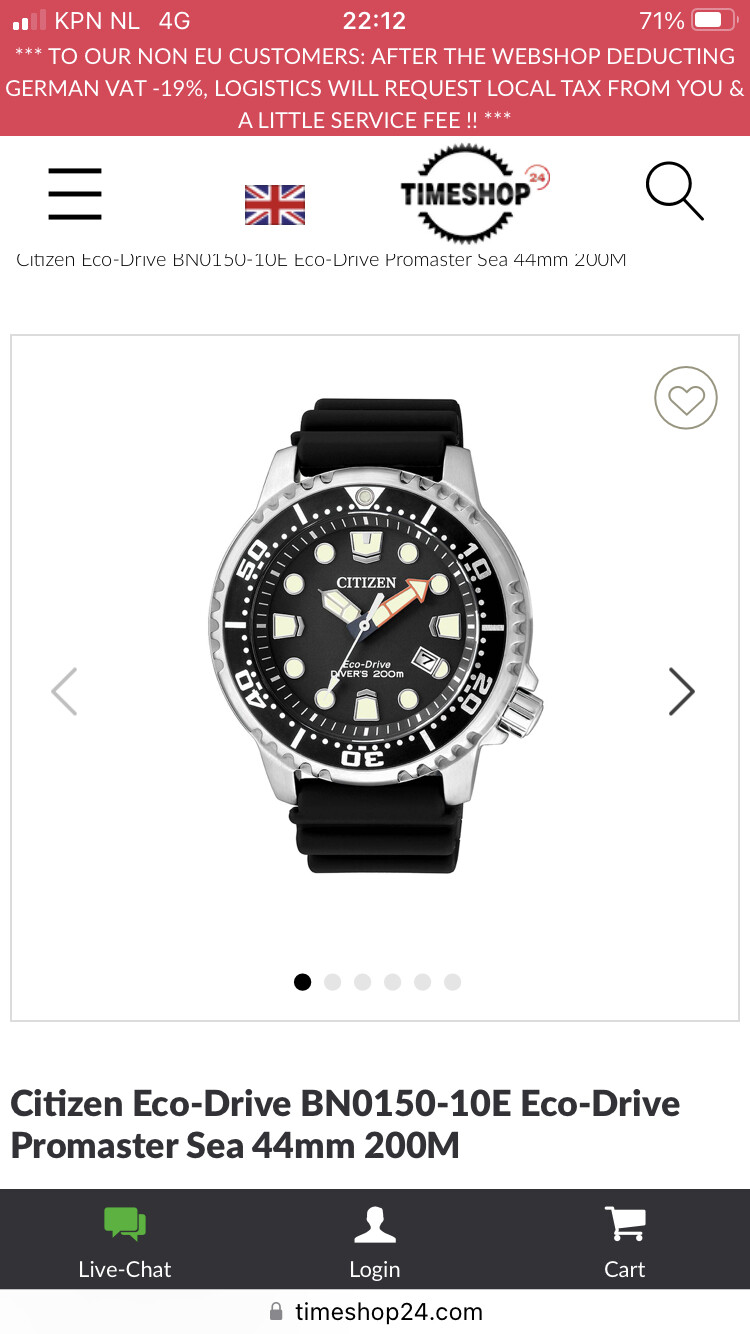Select the third image carousel dot

click(x=363, y=982)
